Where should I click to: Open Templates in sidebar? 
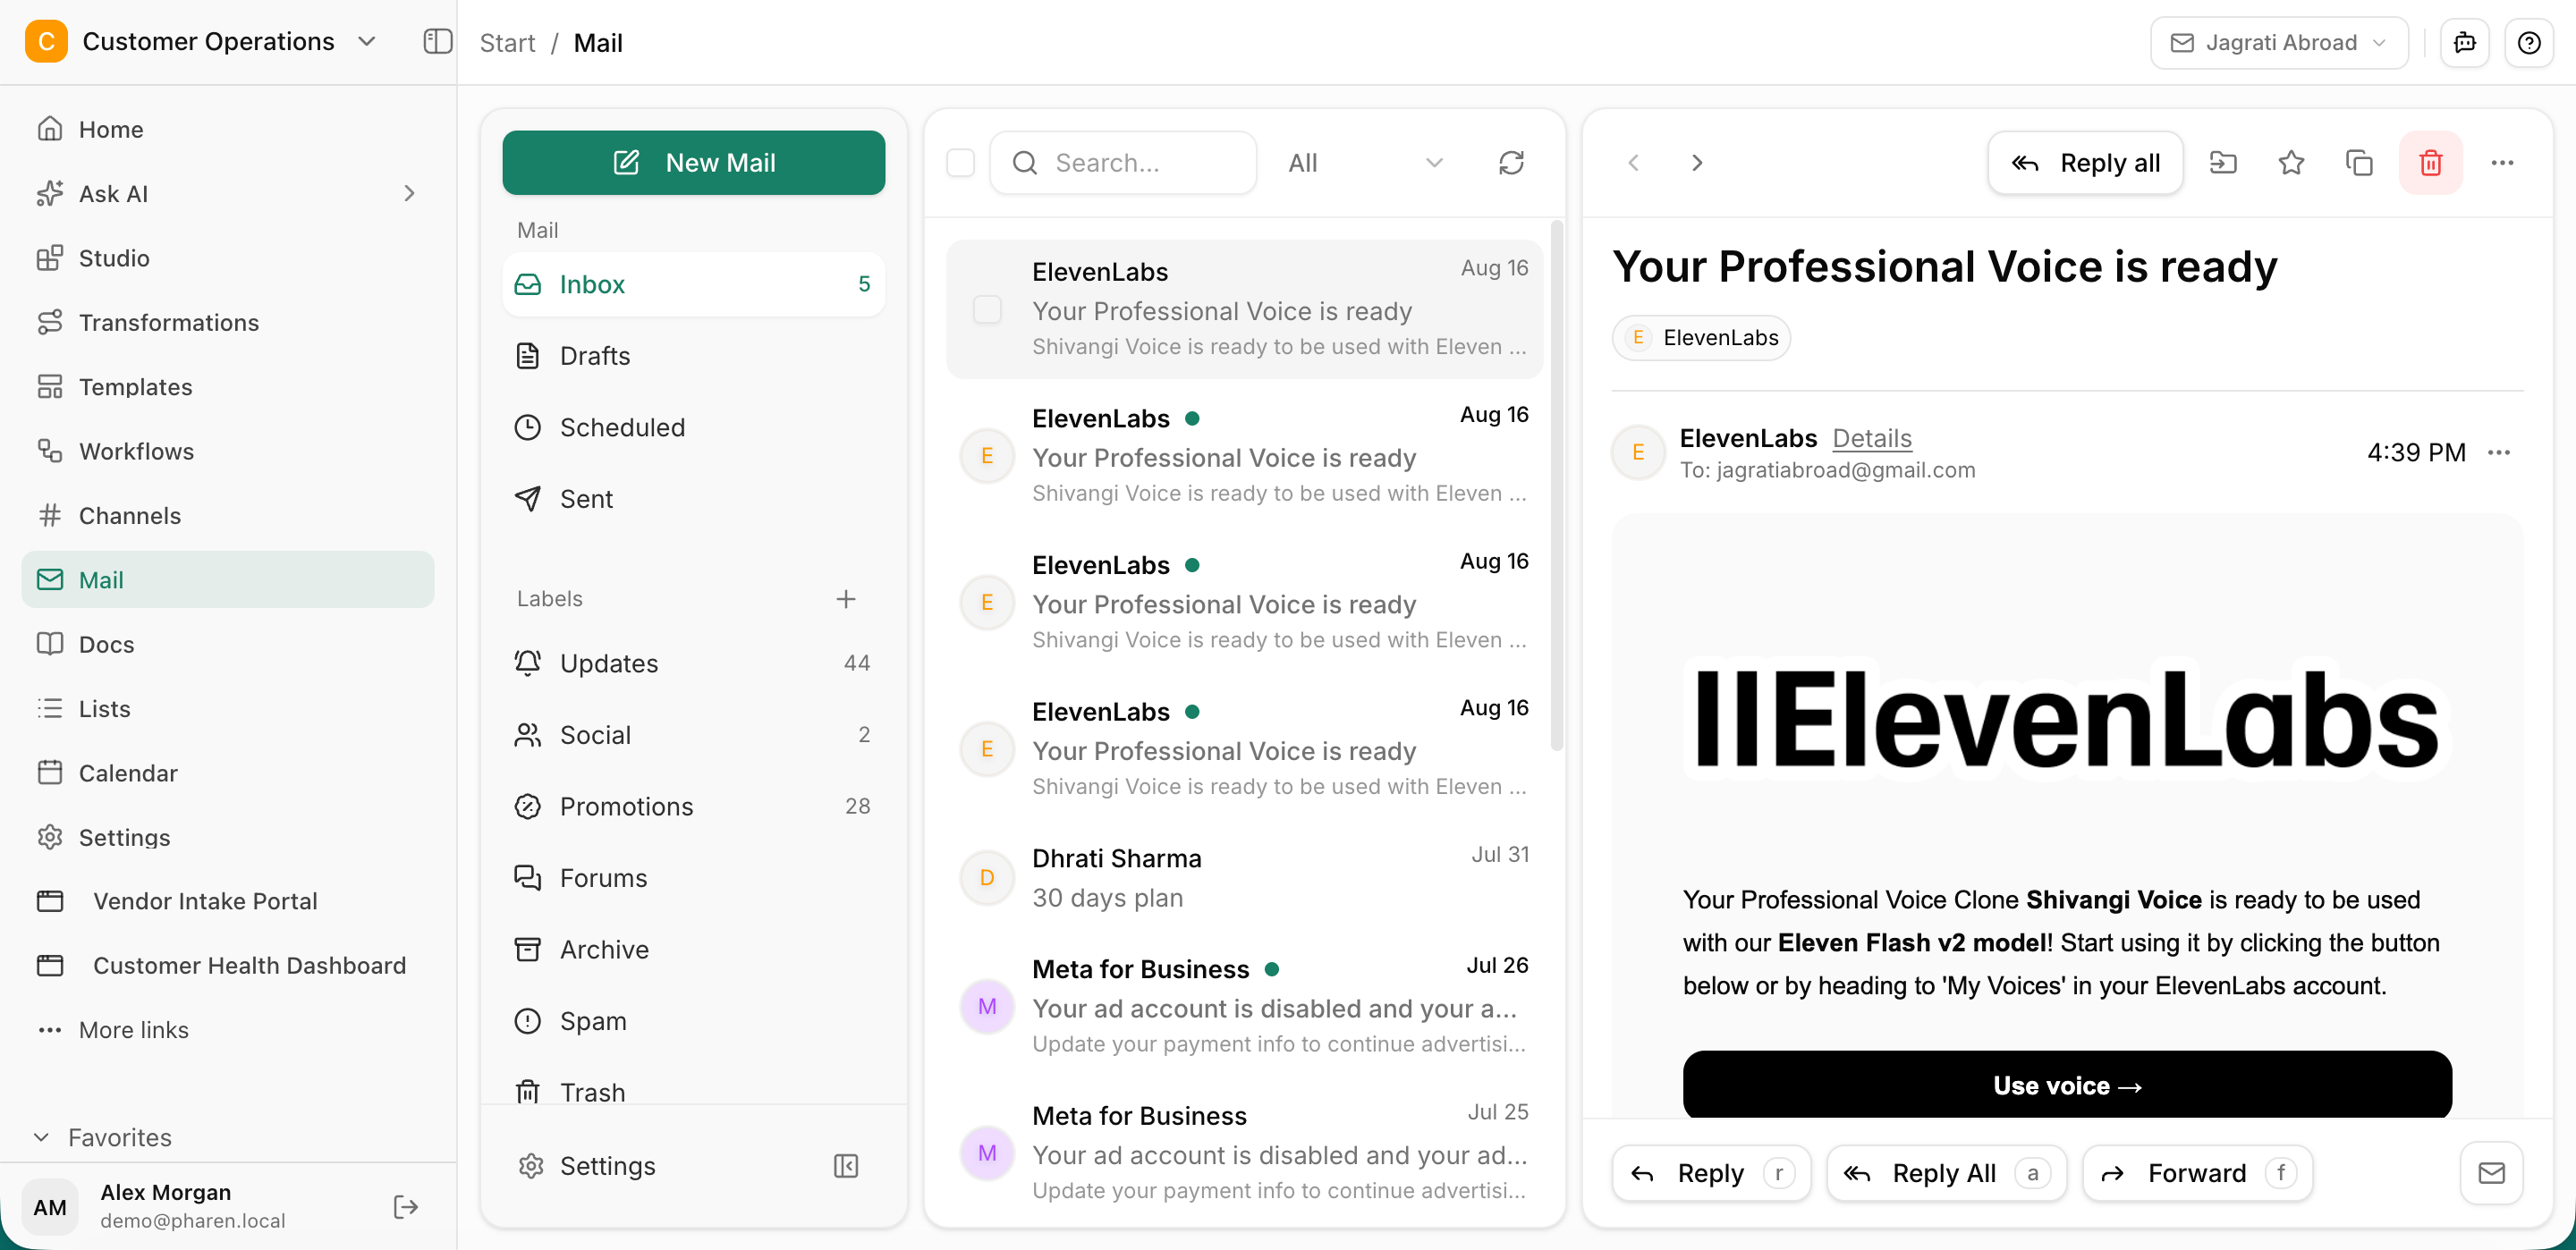pyautogui.click(x=228, y=387)
